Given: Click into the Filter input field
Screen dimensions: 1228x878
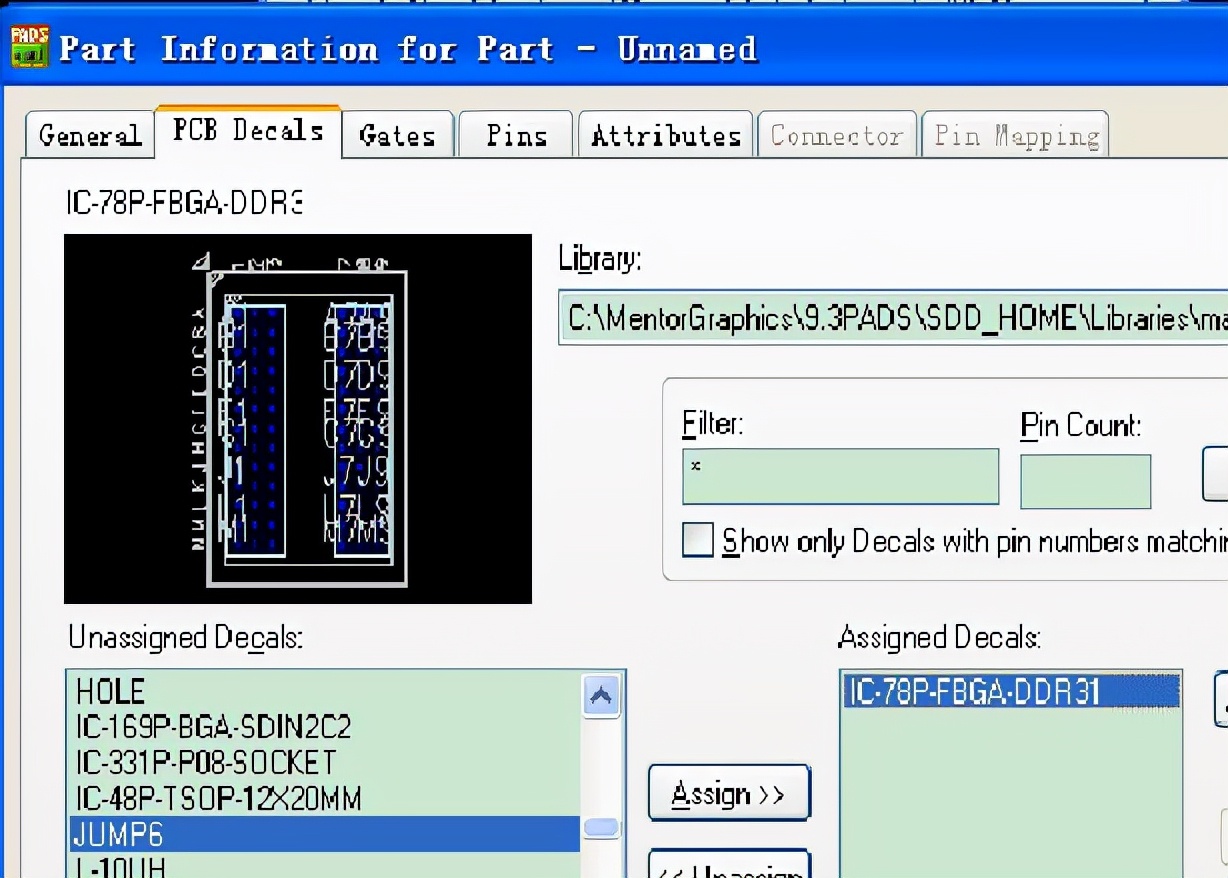Looking at the screenshot, I should 840,476.
